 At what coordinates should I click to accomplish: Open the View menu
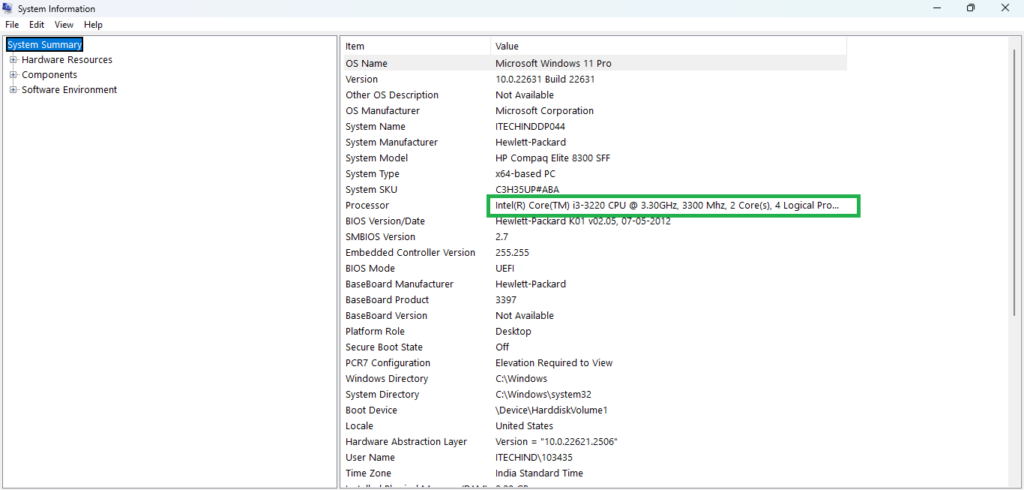[x=64, y=25]
